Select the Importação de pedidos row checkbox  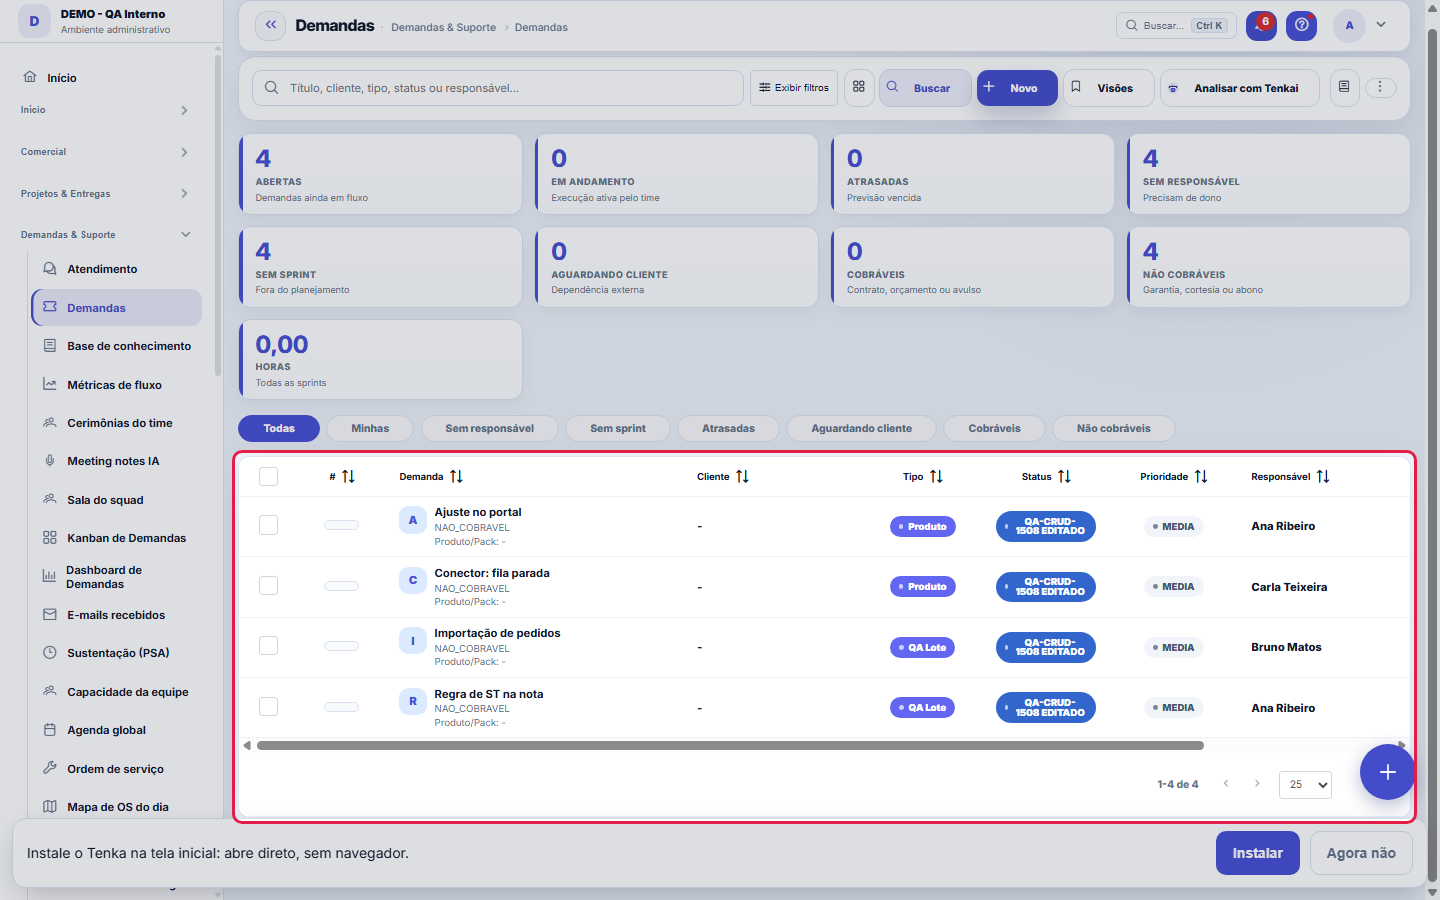point(268,646)
